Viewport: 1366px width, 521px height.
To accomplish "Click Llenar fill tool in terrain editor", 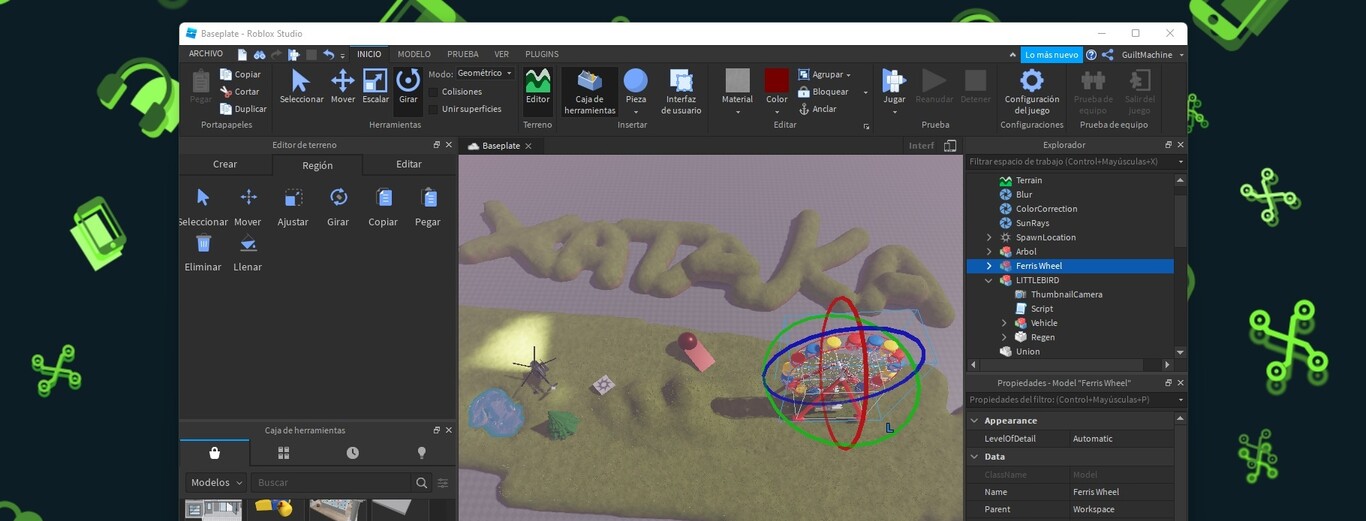I will 248,252.
